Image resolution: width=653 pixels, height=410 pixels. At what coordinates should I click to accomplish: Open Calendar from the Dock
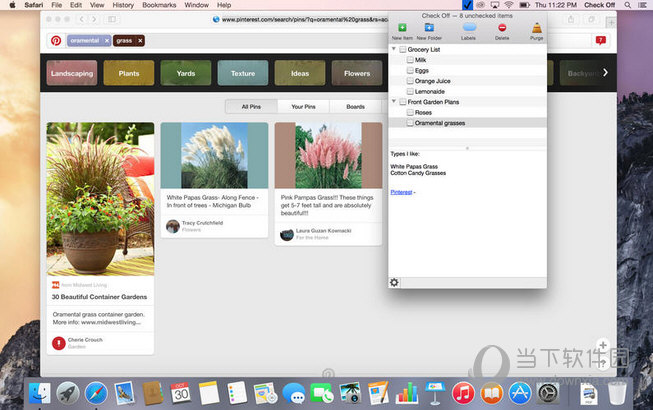[181, 393]
